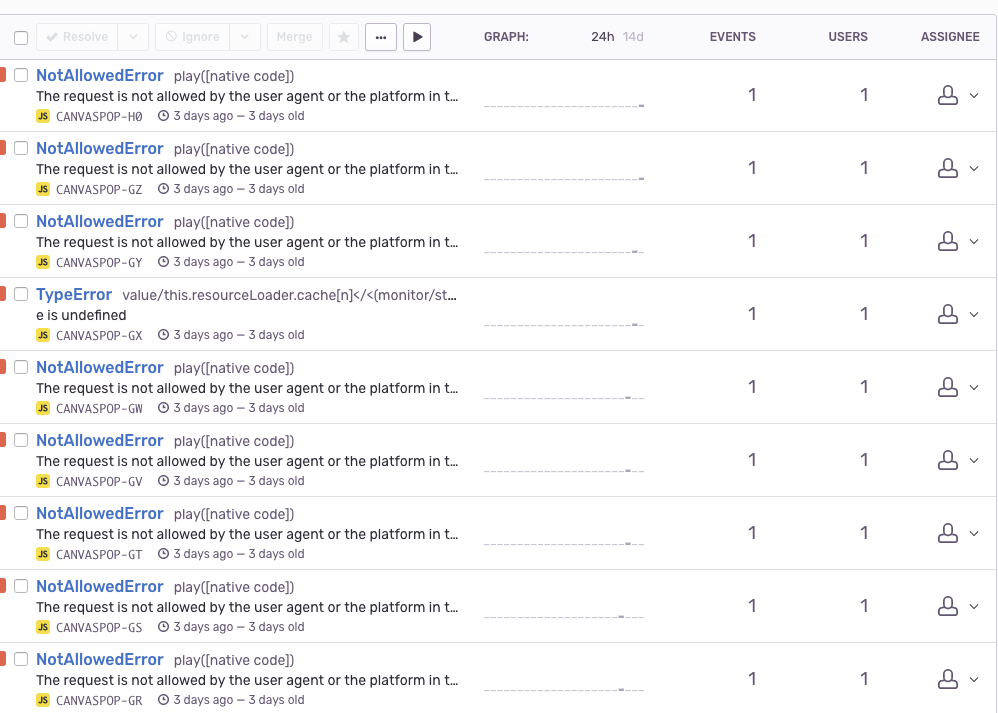The width and height of the screenshot is (998, 713).
Task: Select the CANVASPOP-H0 issue checkbox
Action: click(x=21, y=75)
